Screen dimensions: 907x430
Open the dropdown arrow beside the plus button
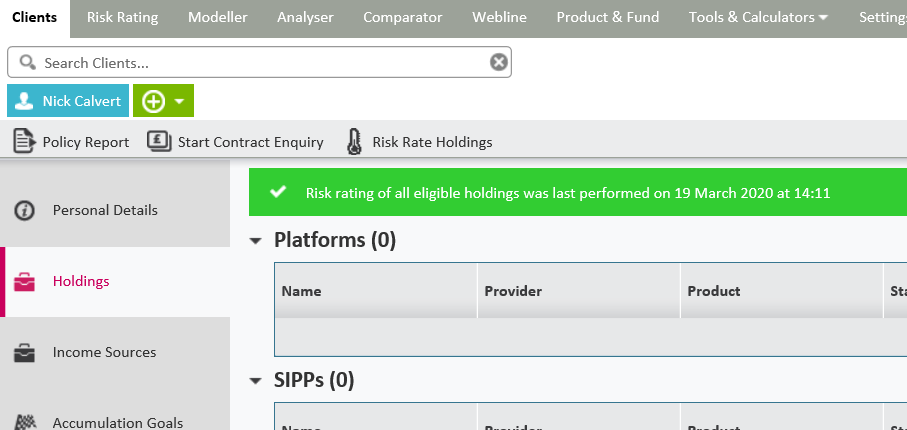[x=179, y=101]
